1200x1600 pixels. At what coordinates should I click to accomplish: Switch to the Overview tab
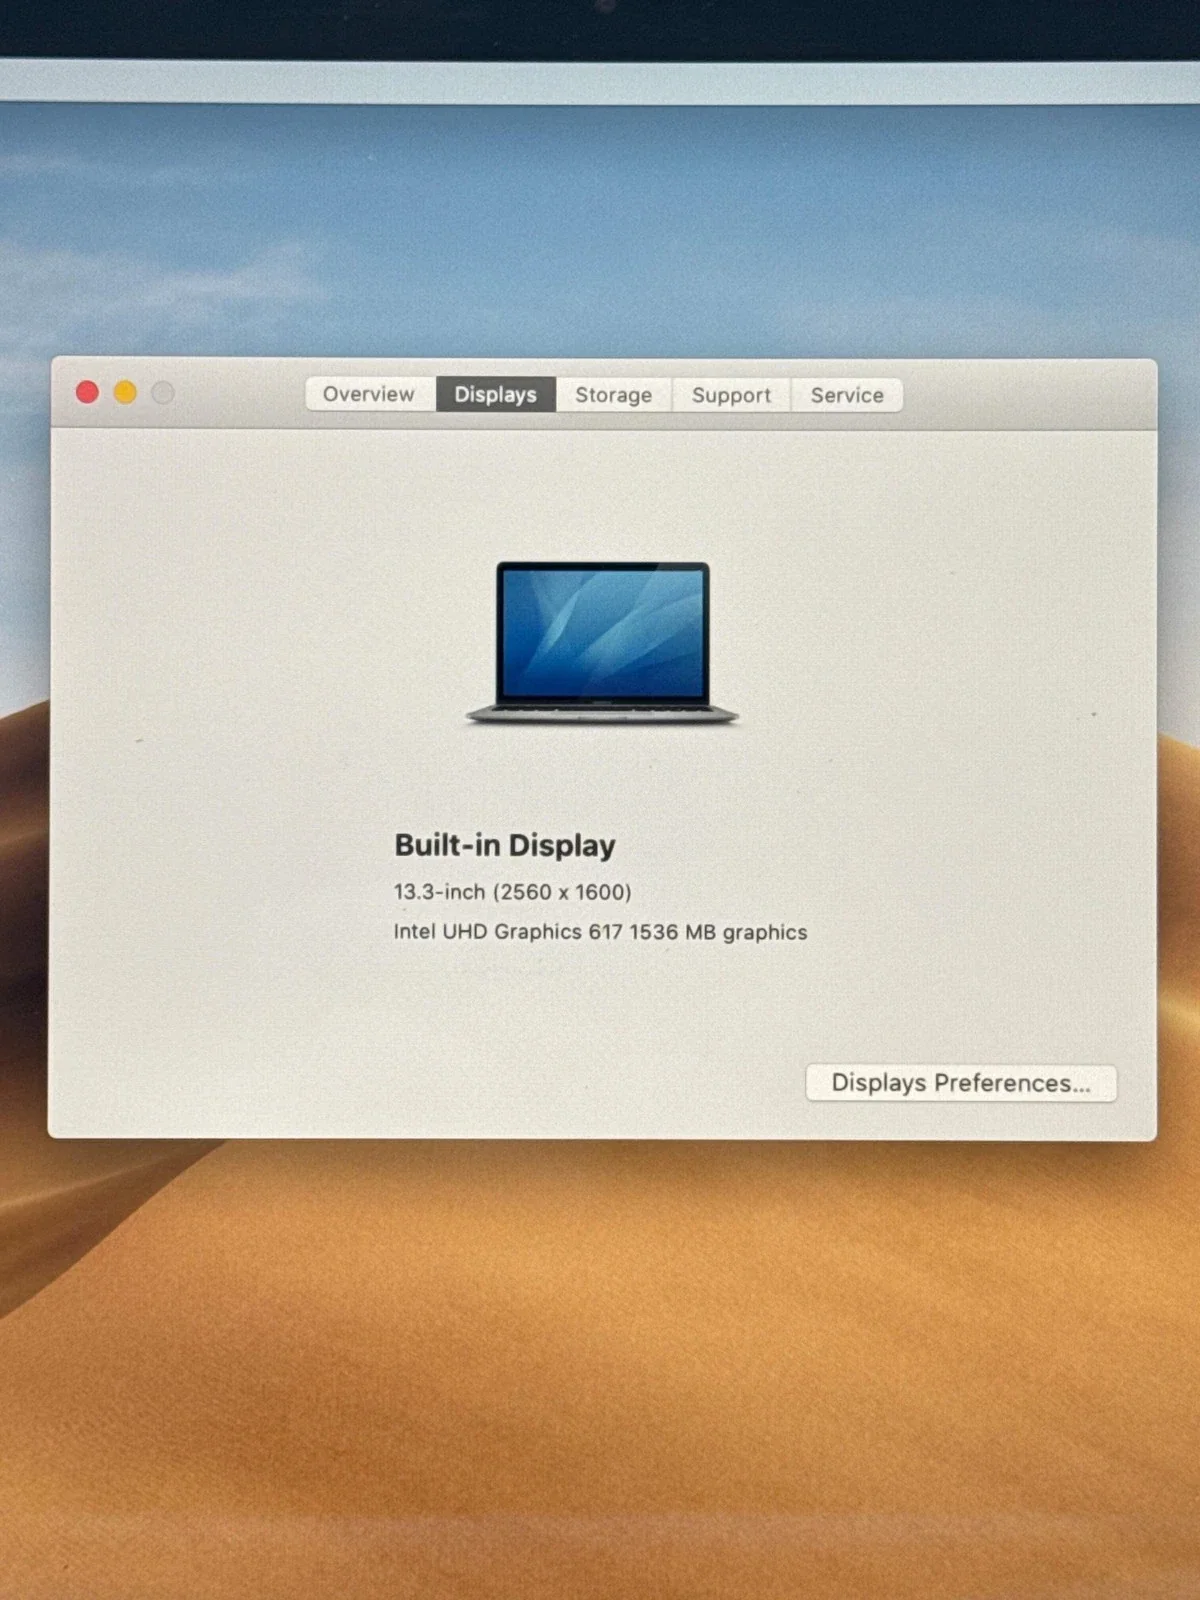tap(370, 394)
